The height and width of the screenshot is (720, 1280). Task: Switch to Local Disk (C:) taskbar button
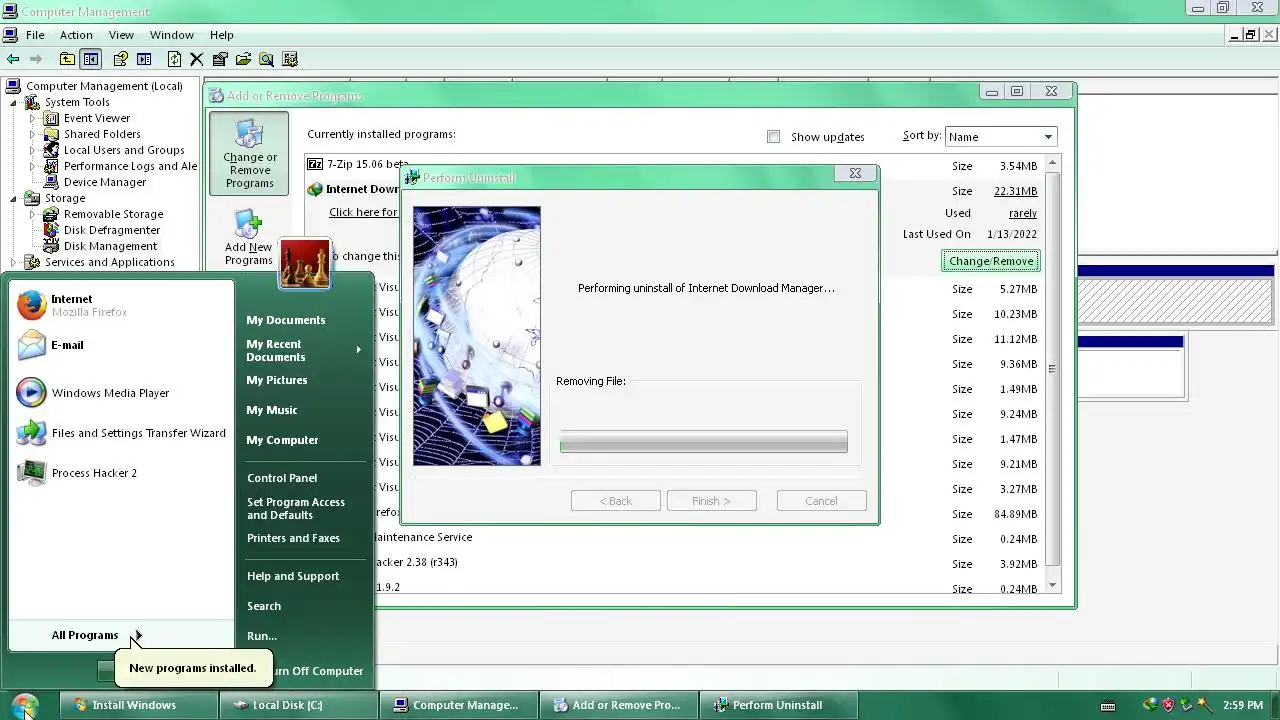(298, 705)
